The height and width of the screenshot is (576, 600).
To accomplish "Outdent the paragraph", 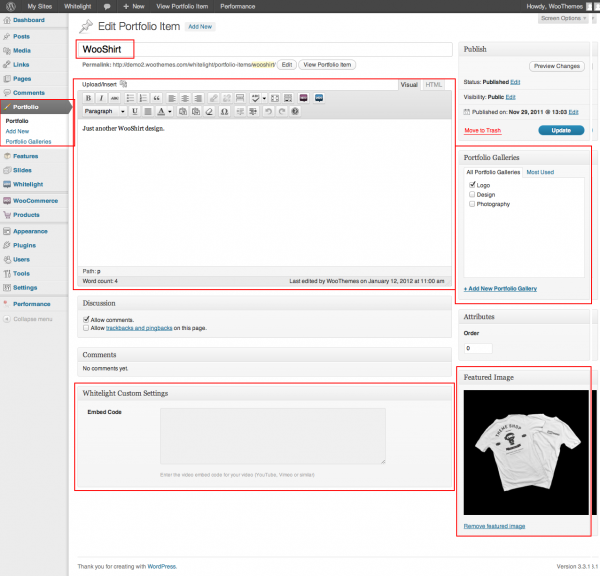I will (240, 111).
